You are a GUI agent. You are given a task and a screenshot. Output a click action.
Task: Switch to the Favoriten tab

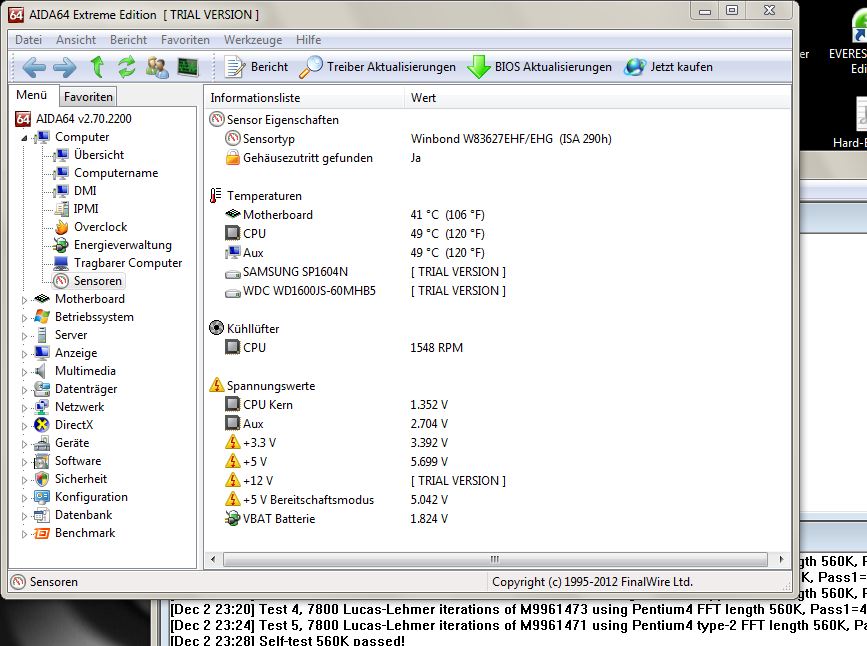tap(88, 97)
